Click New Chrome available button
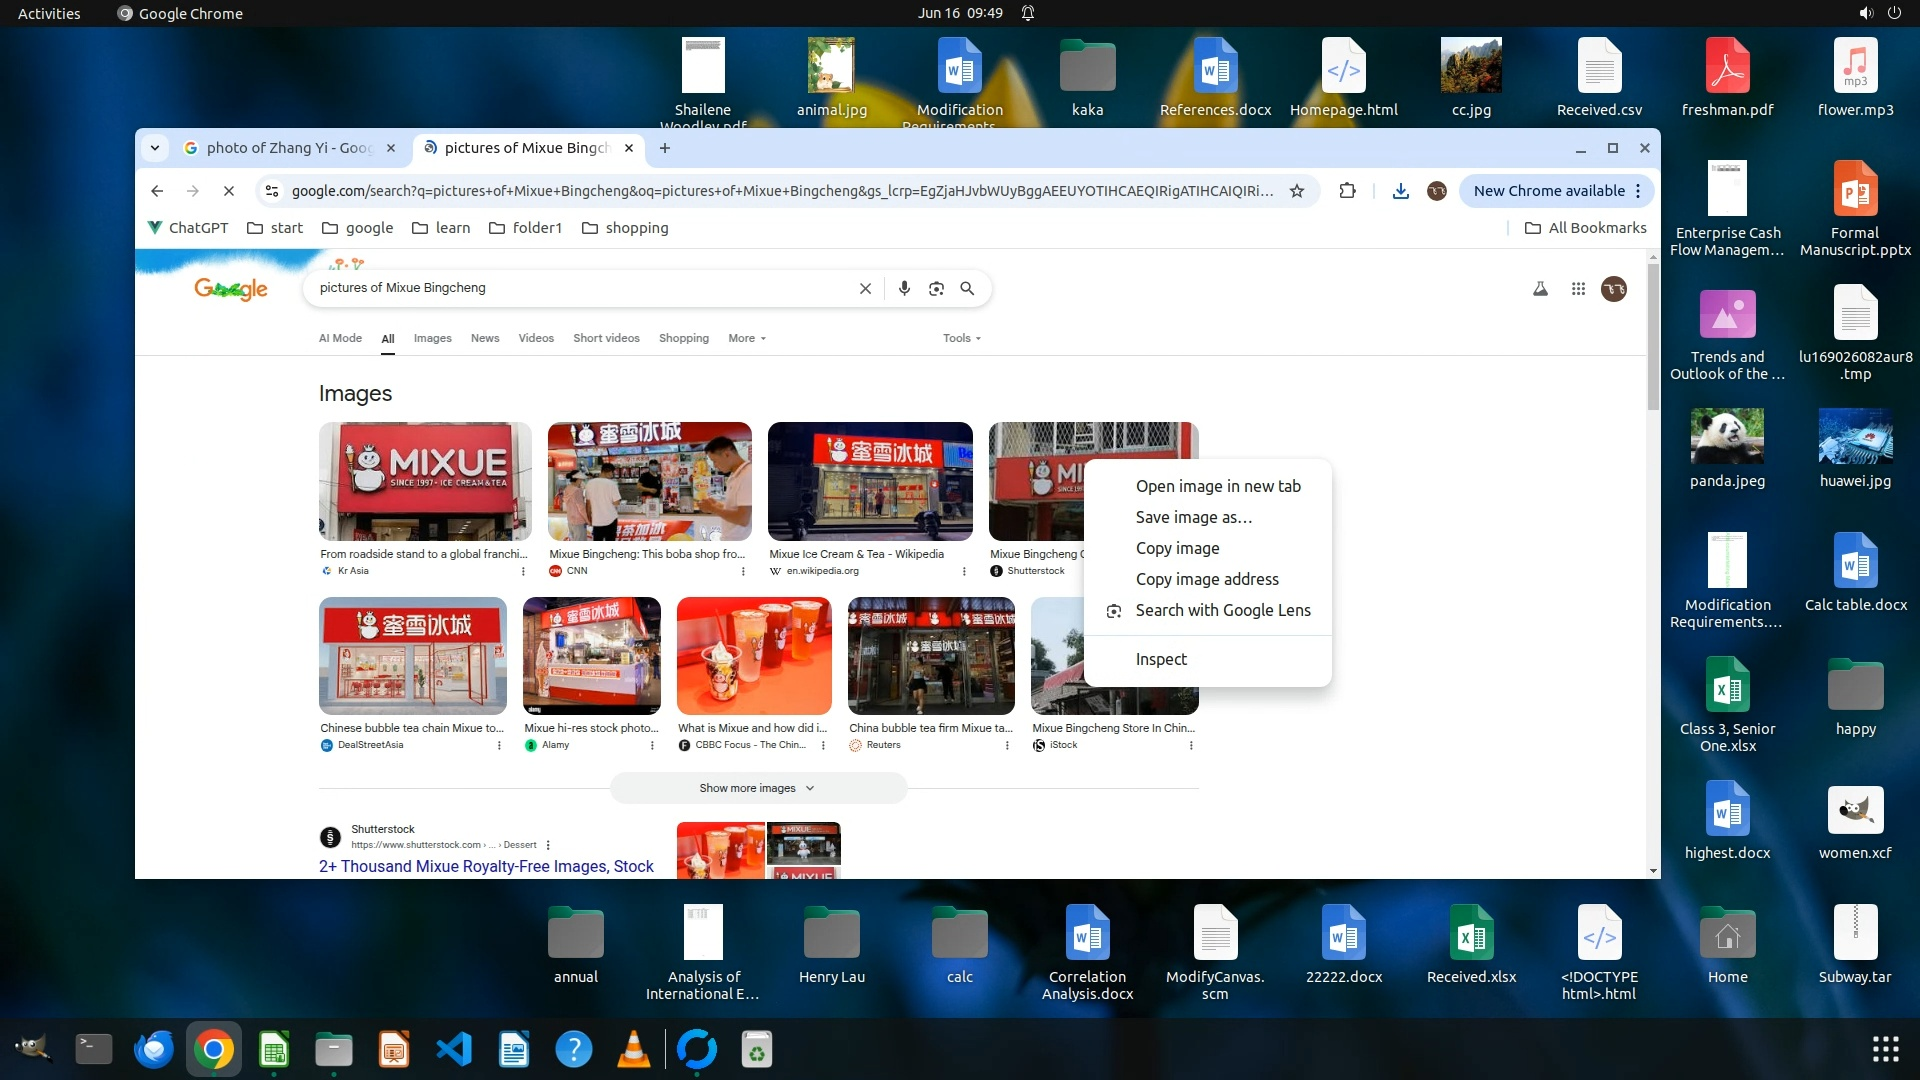This screenshot has height=1080, width=1920. 1548,191
